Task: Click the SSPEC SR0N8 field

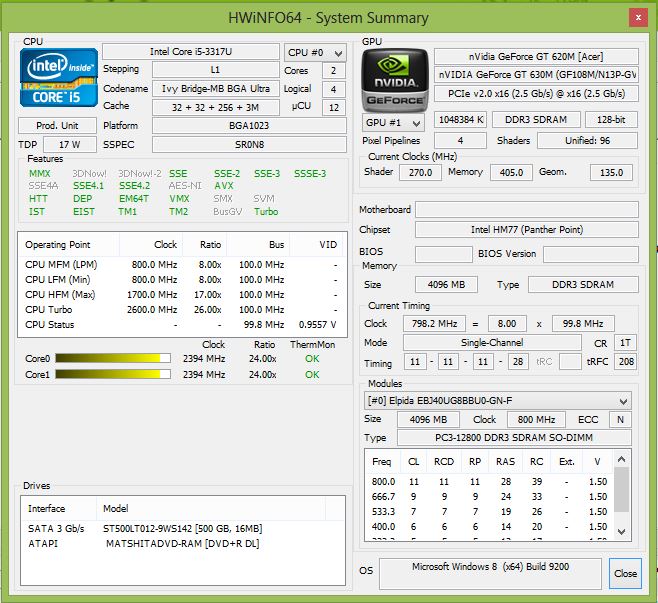Action: [x=249, y=144]
